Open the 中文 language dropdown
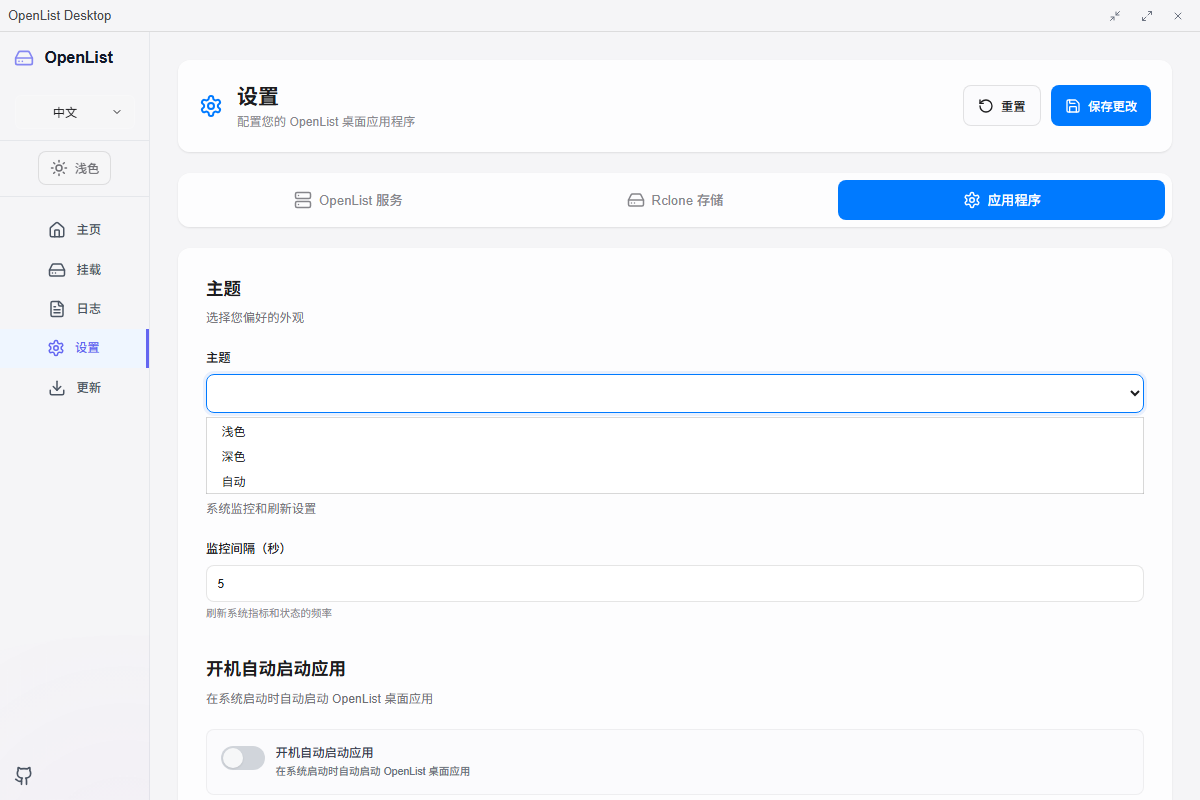Image resolution: width=1200 pixels, height=800 pixels. tap(75, 112)
